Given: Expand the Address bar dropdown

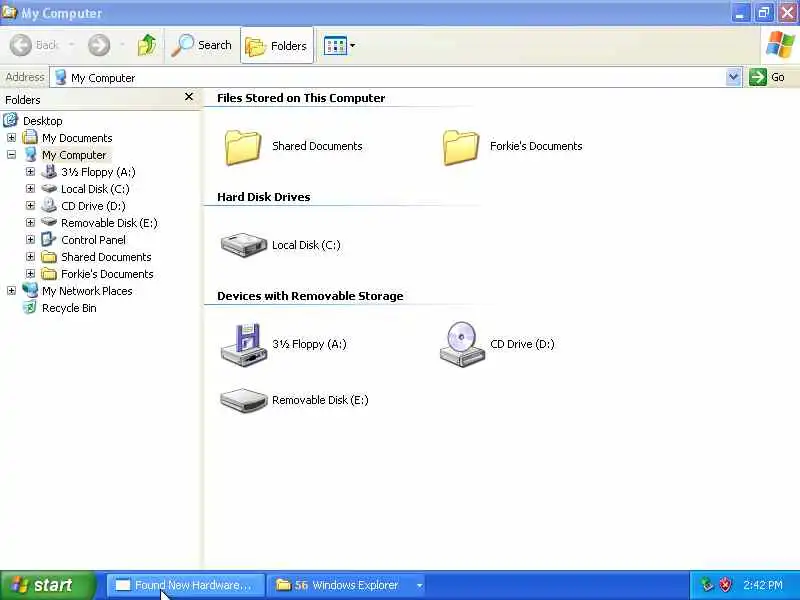Looking at the screenshot, I should click(733, 78).
